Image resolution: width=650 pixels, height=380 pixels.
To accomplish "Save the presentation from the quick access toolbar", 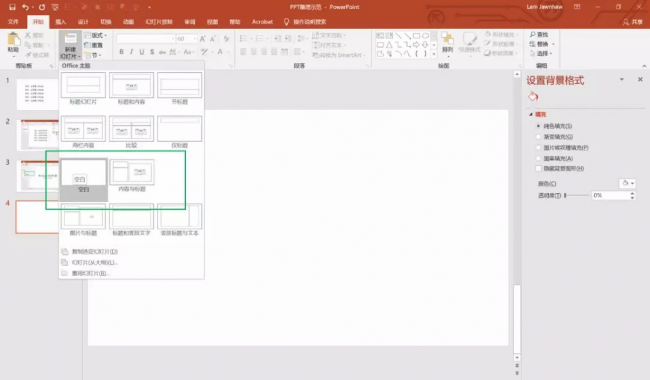I will [x=12, y=7].
